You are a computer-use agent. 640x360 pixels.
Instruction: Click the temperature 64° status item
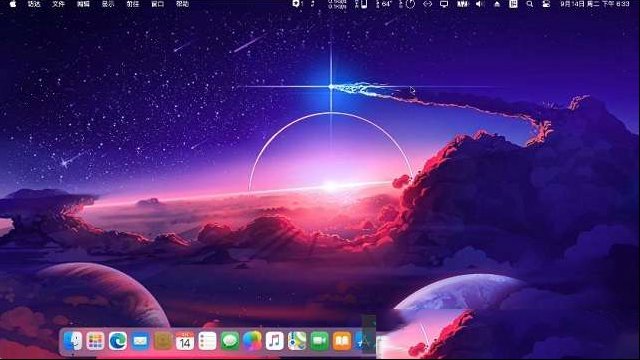point(384,4)
